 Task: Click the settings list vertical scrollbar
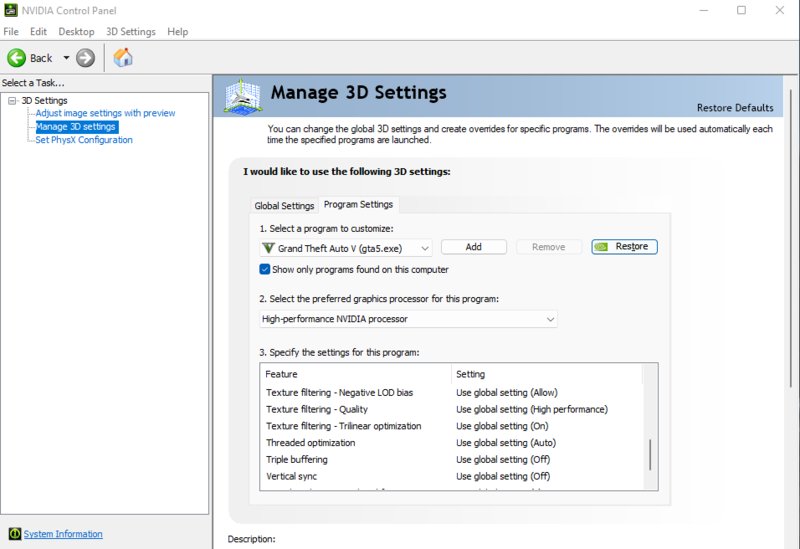[x=650, y=427]
